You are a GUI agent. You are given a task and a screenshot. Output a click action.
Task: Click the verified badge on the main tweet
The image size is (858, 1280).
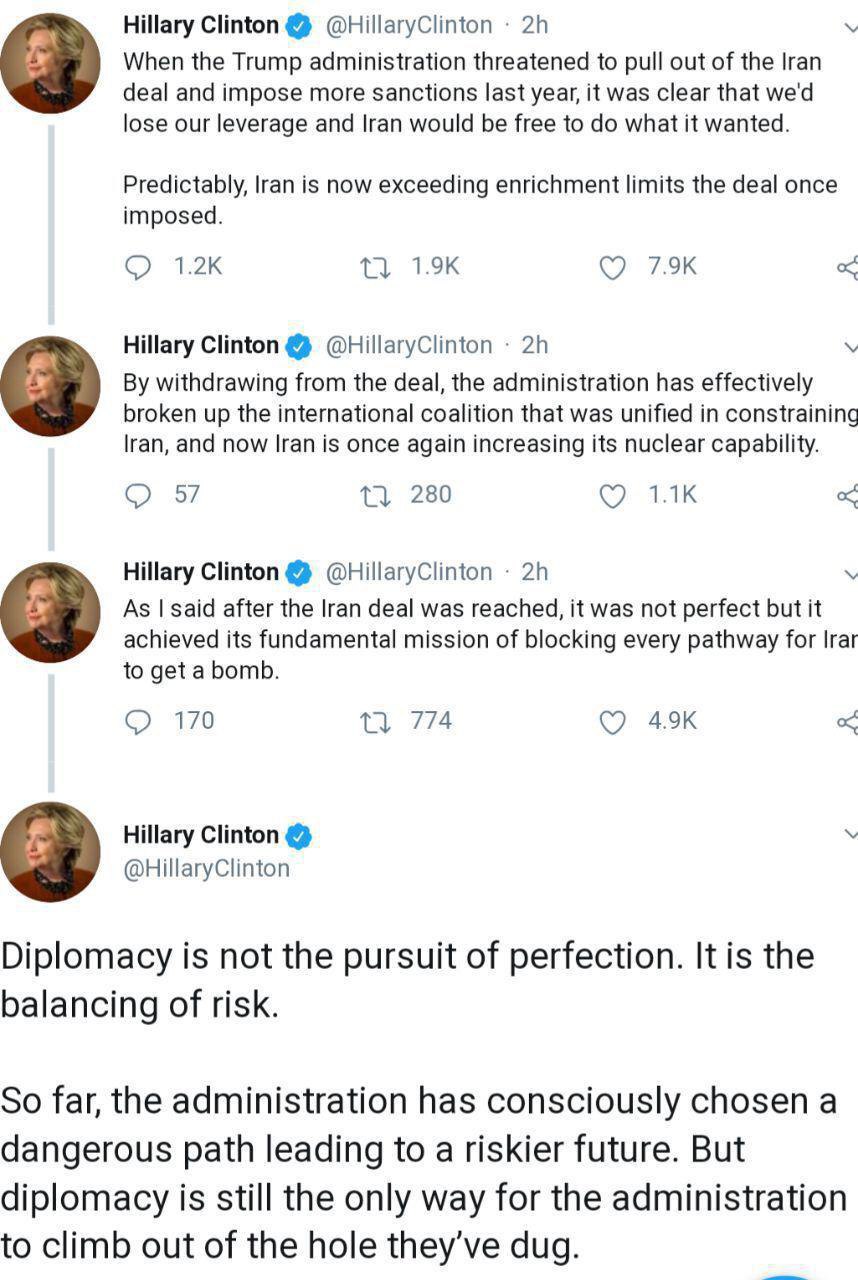click(299, 835)
